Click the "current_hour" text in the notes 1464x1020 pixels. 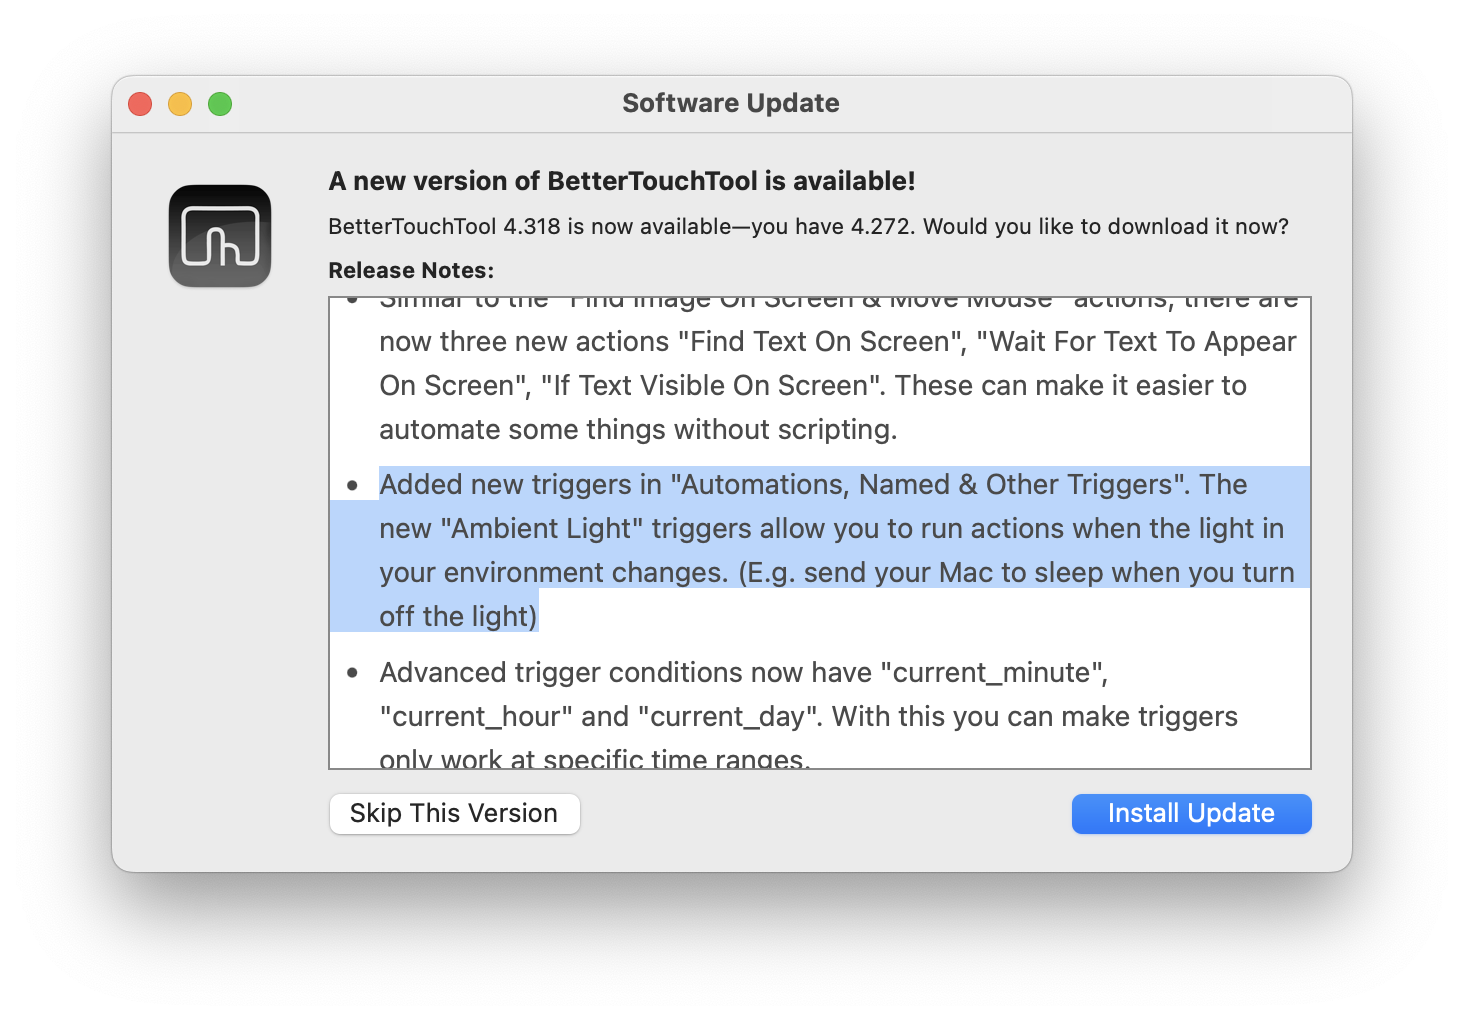(476, 716)
